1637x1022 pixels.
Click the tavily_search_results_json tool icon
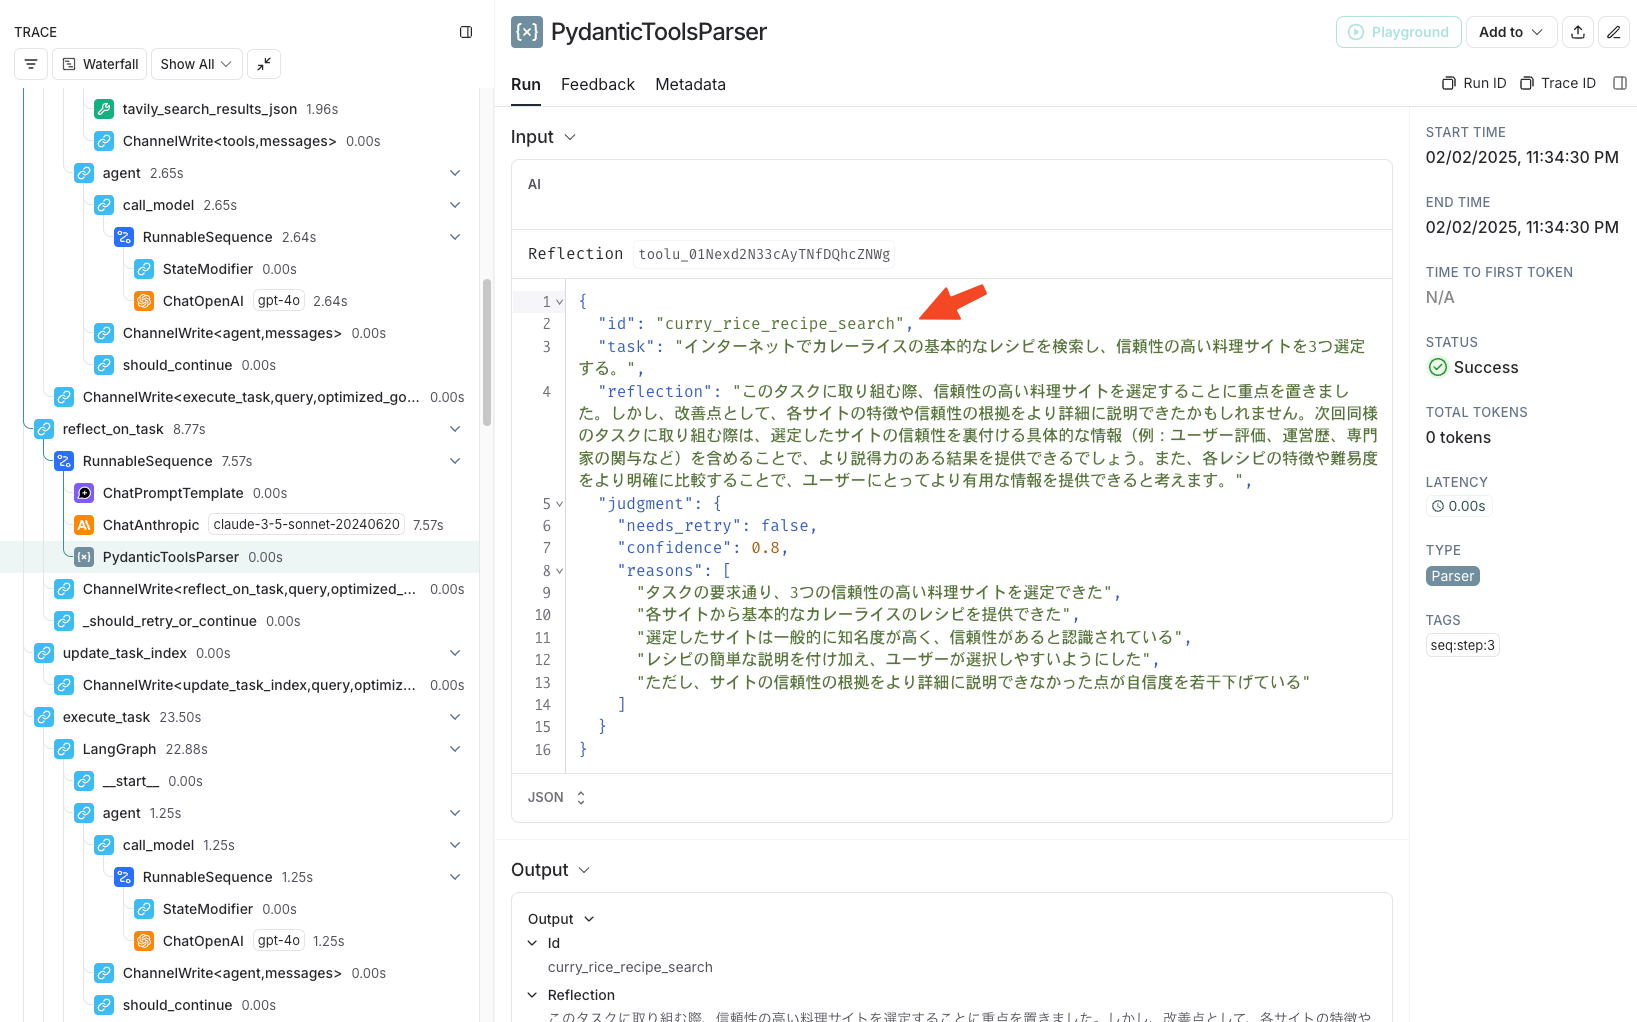pos(104,109)
